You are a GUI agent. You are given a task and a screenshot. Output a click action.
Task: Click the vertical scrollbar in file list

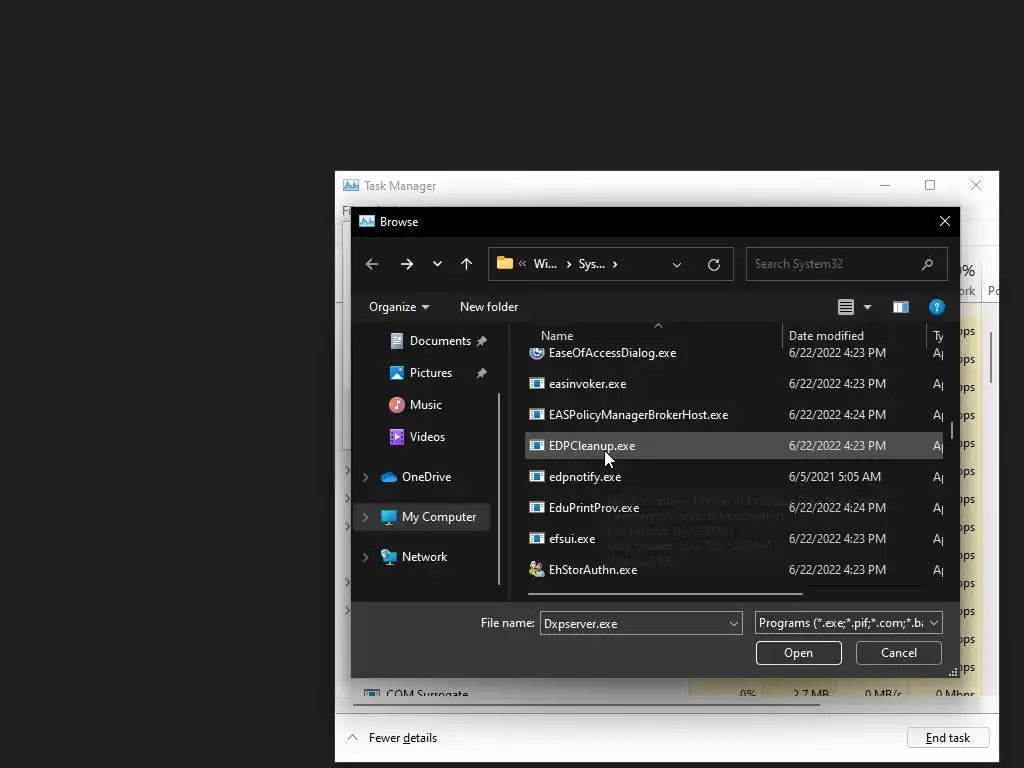[952, 430]
